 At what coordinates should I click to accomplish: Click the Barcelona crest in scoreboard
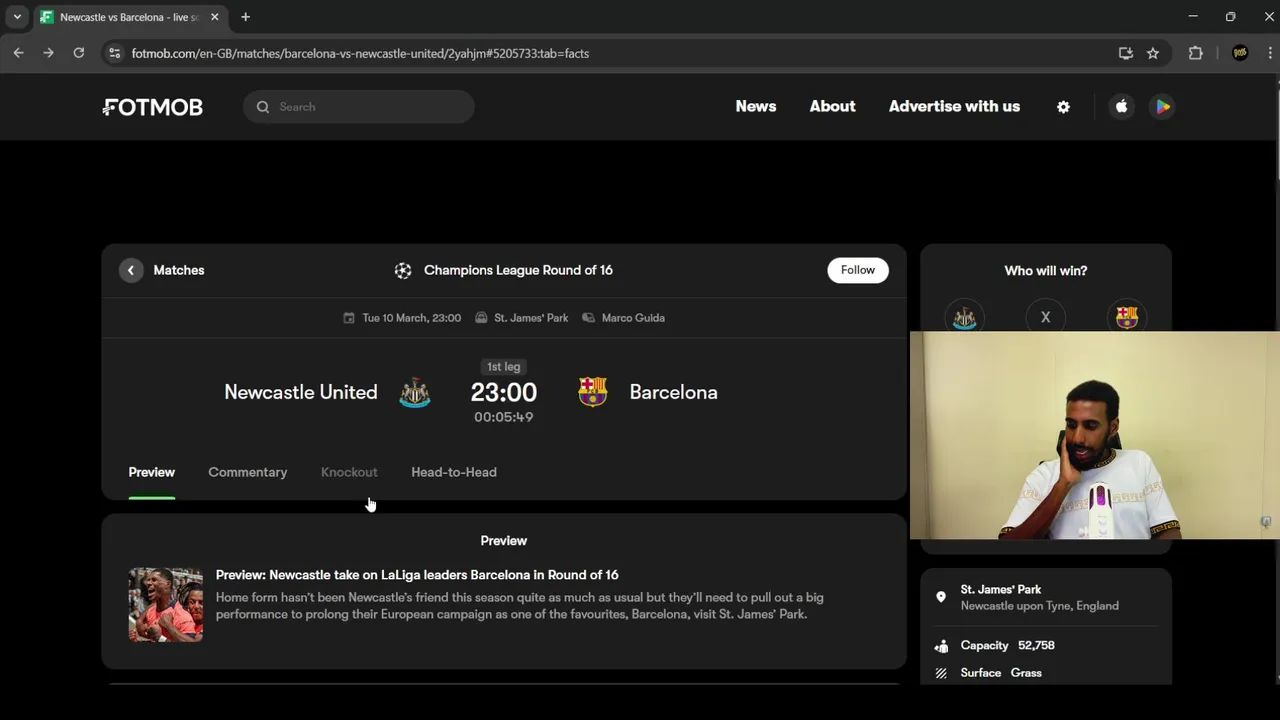click(593, 392)
